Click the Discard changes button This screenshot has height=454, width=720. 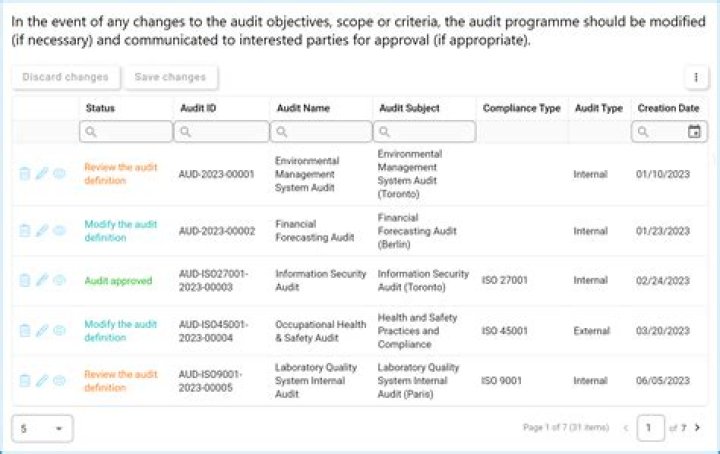66,77
